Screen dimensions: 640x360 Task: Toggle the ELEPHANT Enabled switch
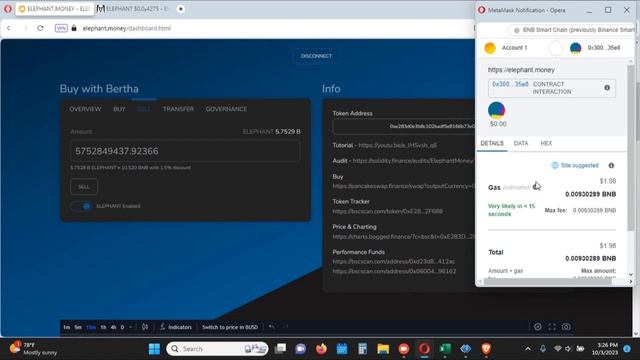[82, 206]
